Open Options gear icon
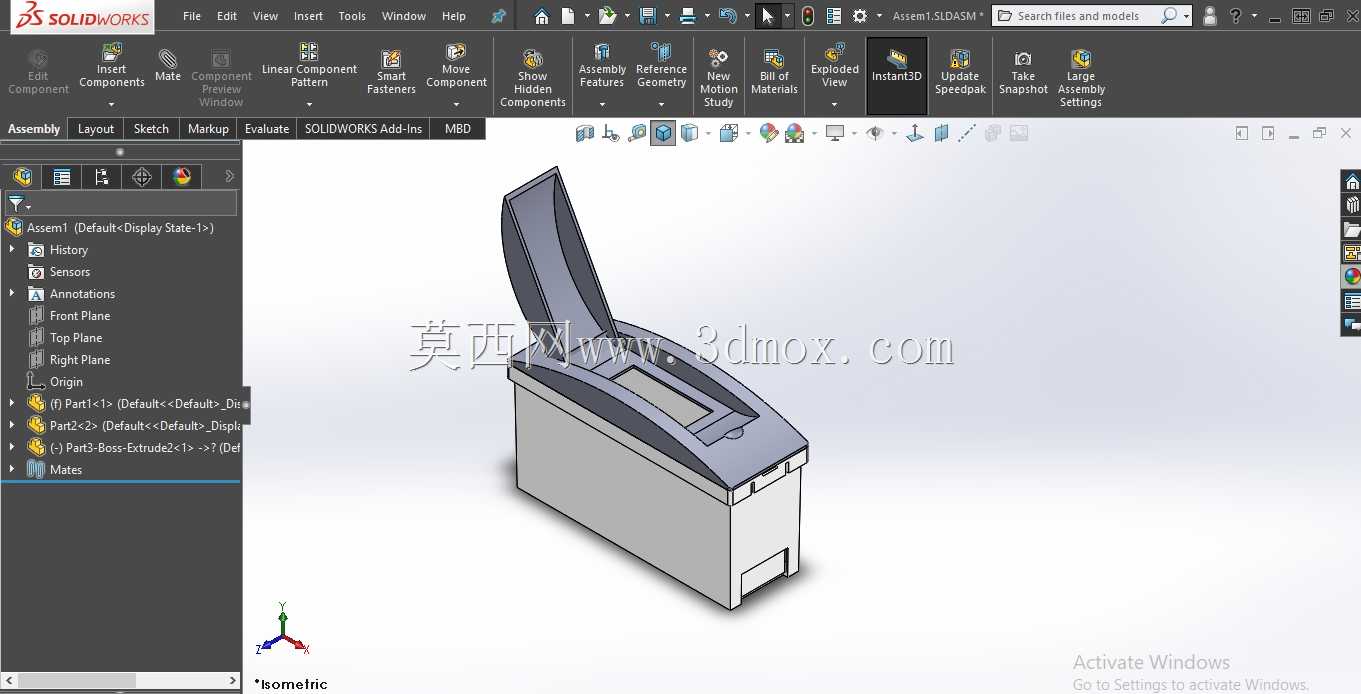Image resolution: width=1361 pixels, height=694 pixels. pos(860,16)
